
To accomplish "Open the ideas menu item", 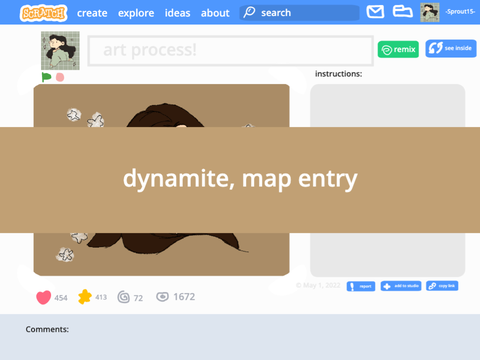I will tap(177, 13).
